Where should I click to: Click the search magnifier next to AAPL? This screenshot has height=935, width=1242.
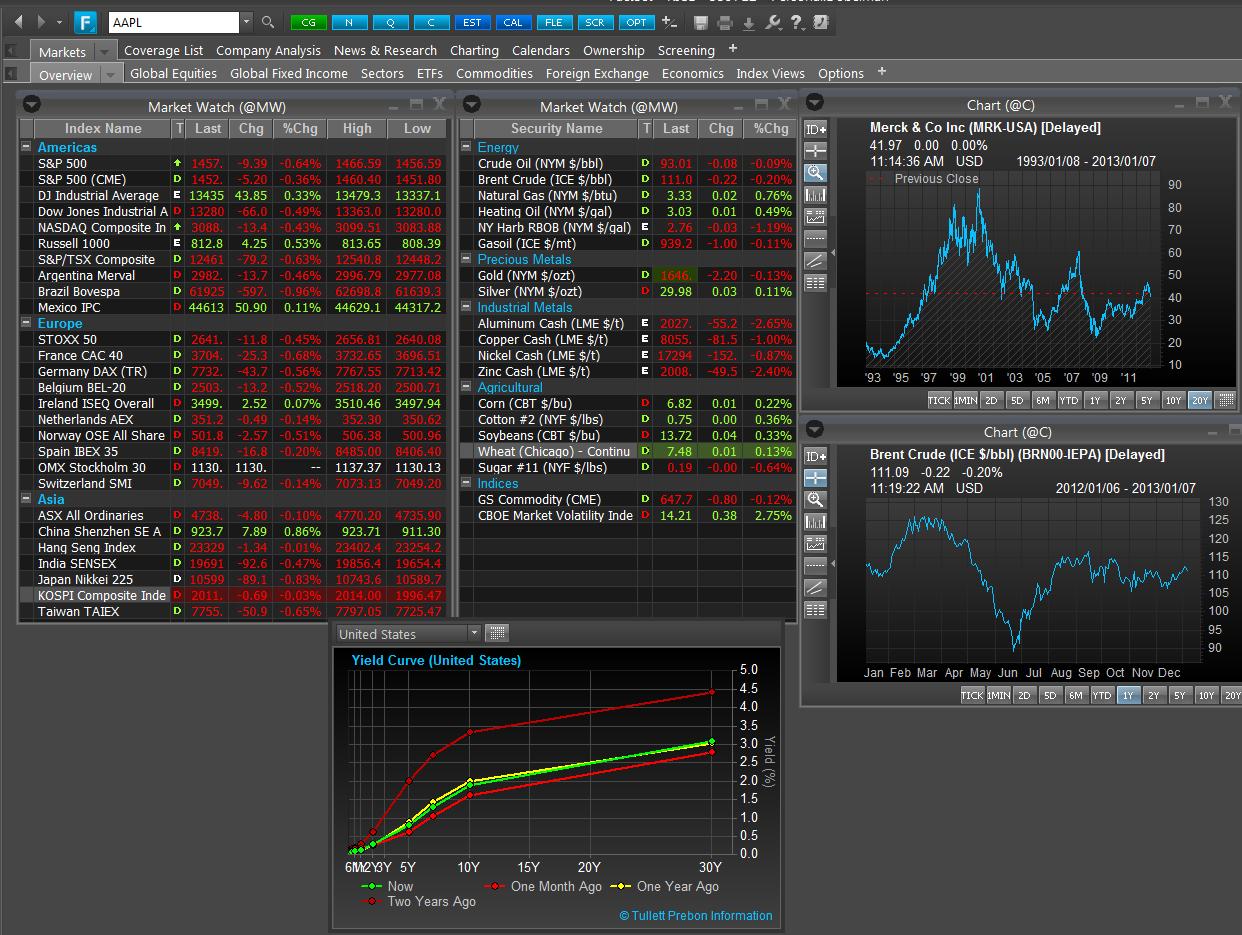coord(267,22)
